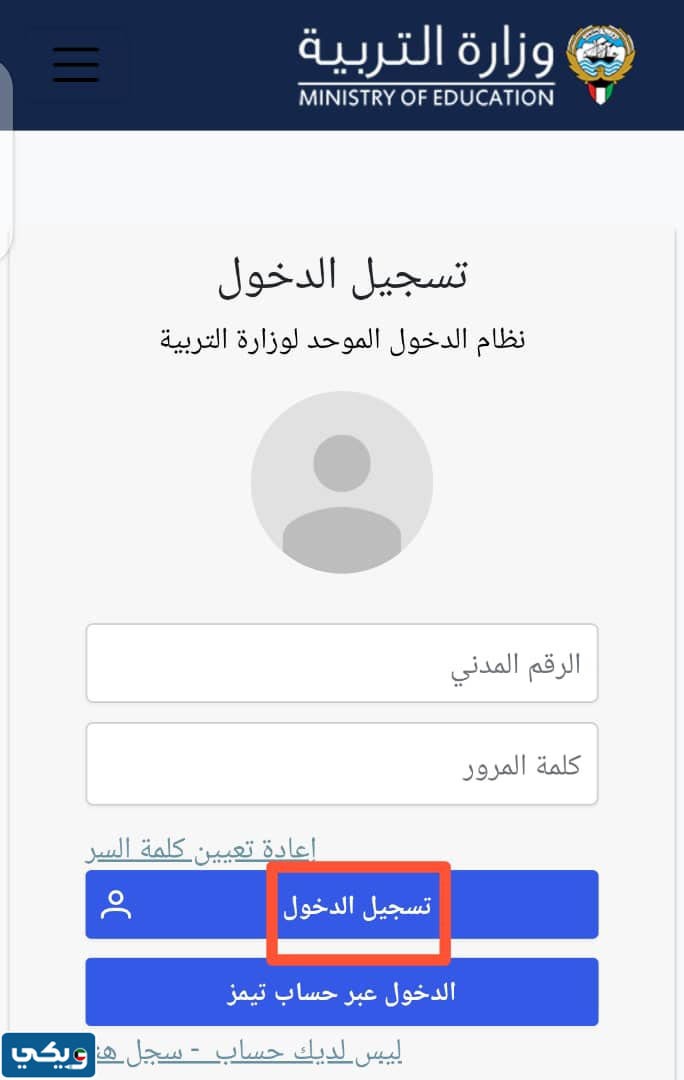Screen dimensions: 684x1080
Task: Click the نظام الدخول الموحد subtitle text
Action: tap(342, 339)
